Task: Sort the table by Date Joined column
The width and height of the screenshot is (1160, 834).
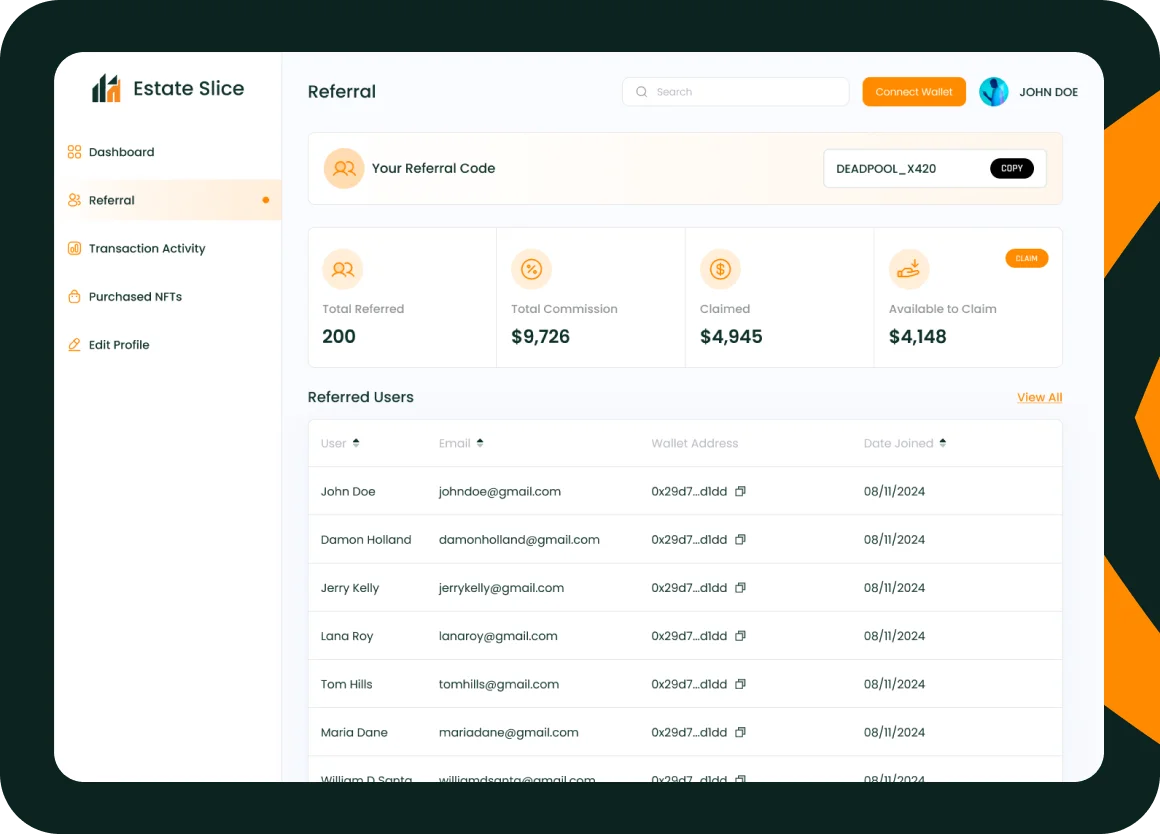Action: click(x=943, y=443)
